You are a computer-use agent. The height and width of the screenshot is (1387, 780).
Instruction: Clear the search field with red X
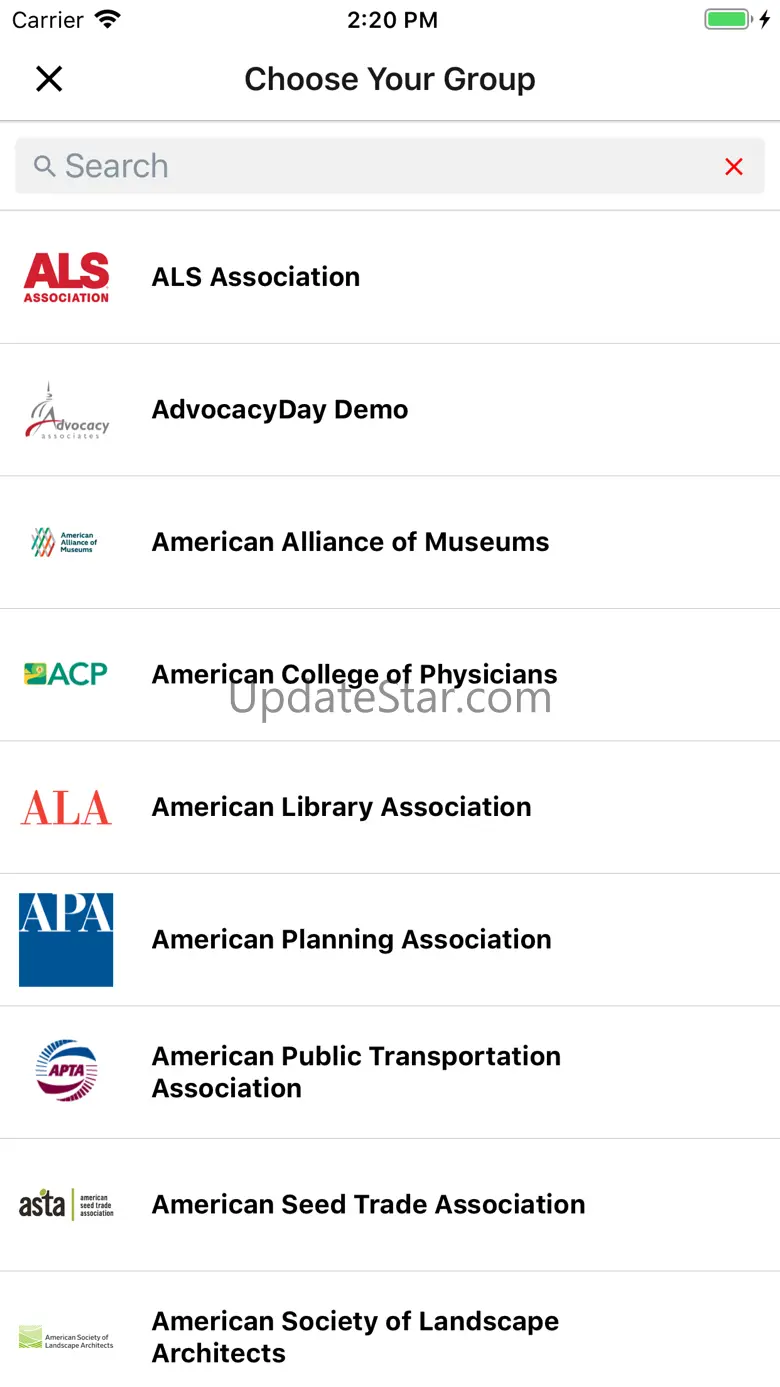coord(734,167)
